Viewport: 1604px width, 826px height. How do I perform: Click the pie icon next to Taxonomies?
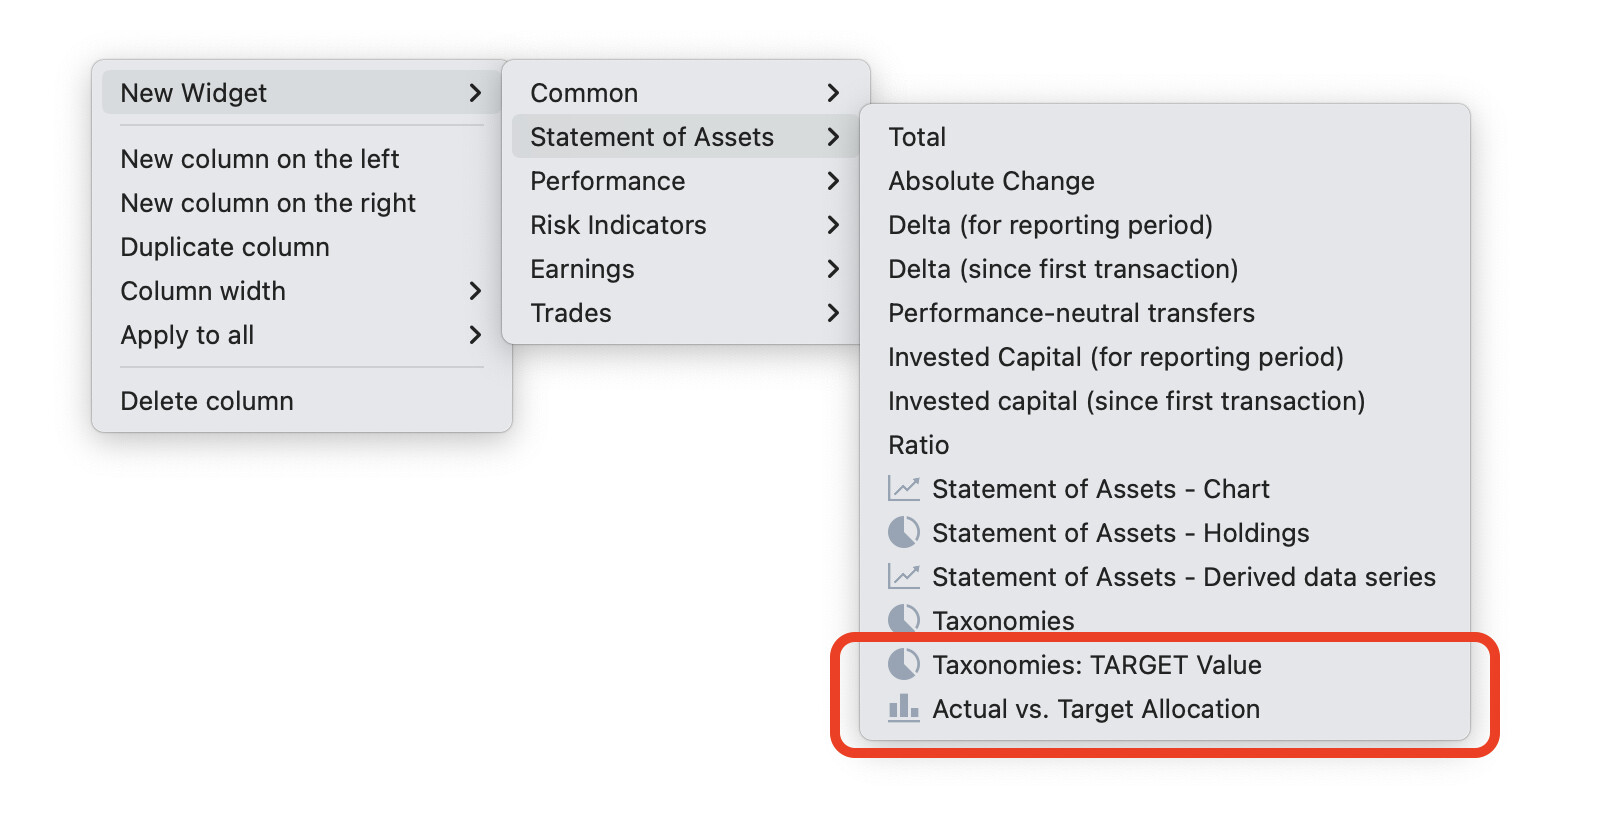(x=904, y=620)
